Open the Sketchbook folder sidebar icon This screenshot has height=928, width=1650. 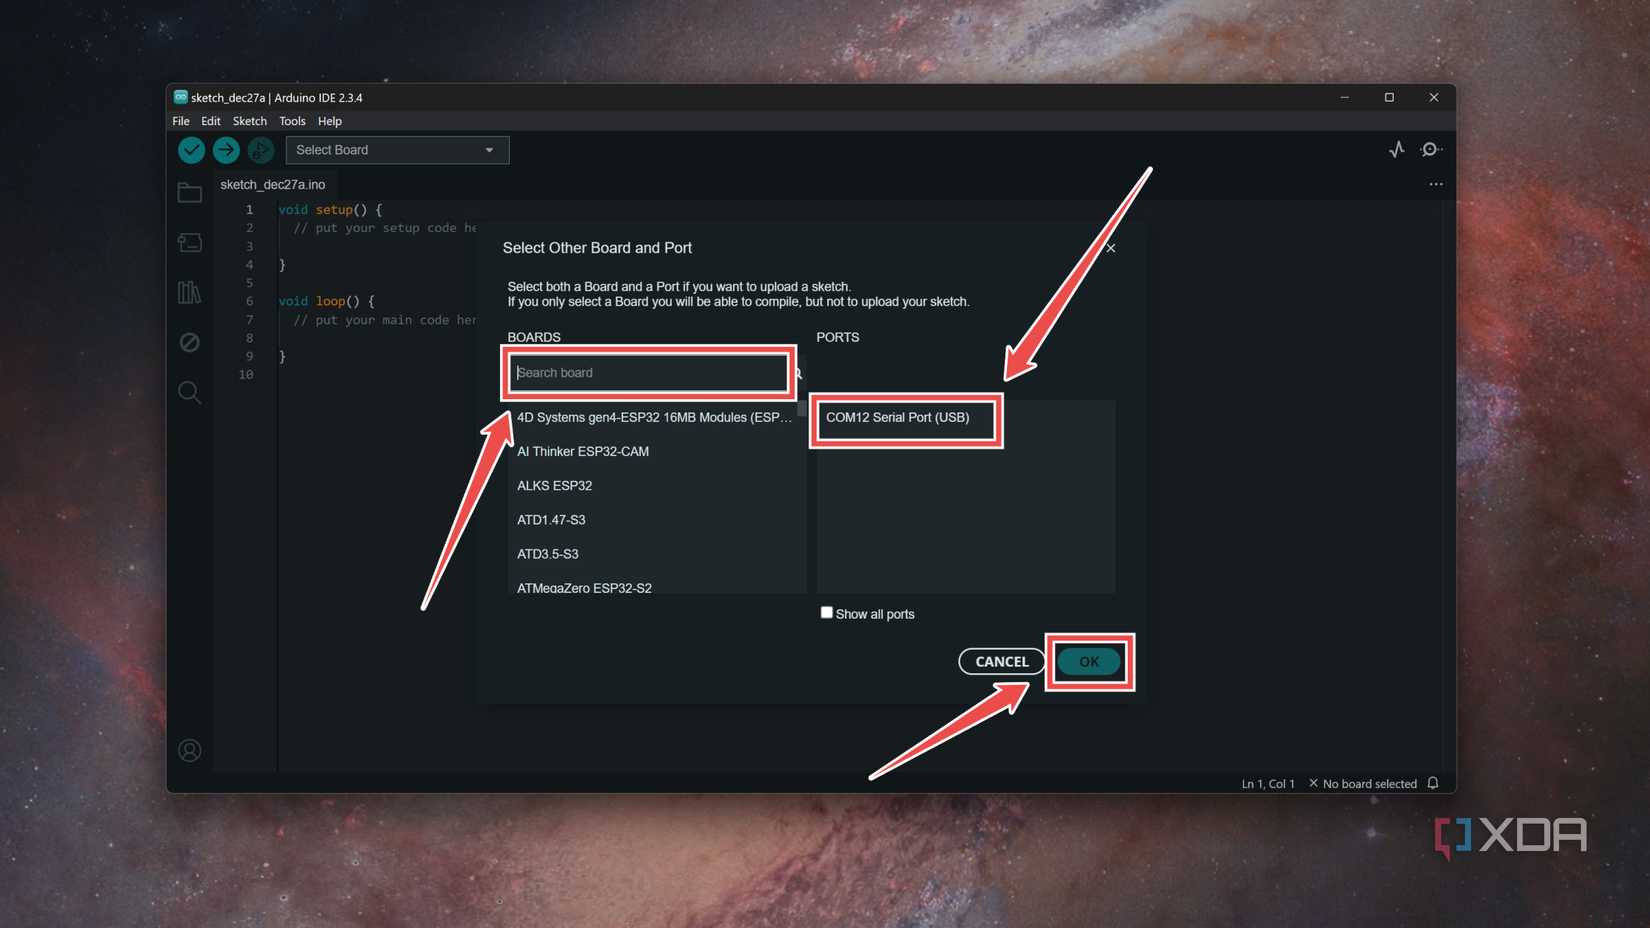(x=190, y=192)
